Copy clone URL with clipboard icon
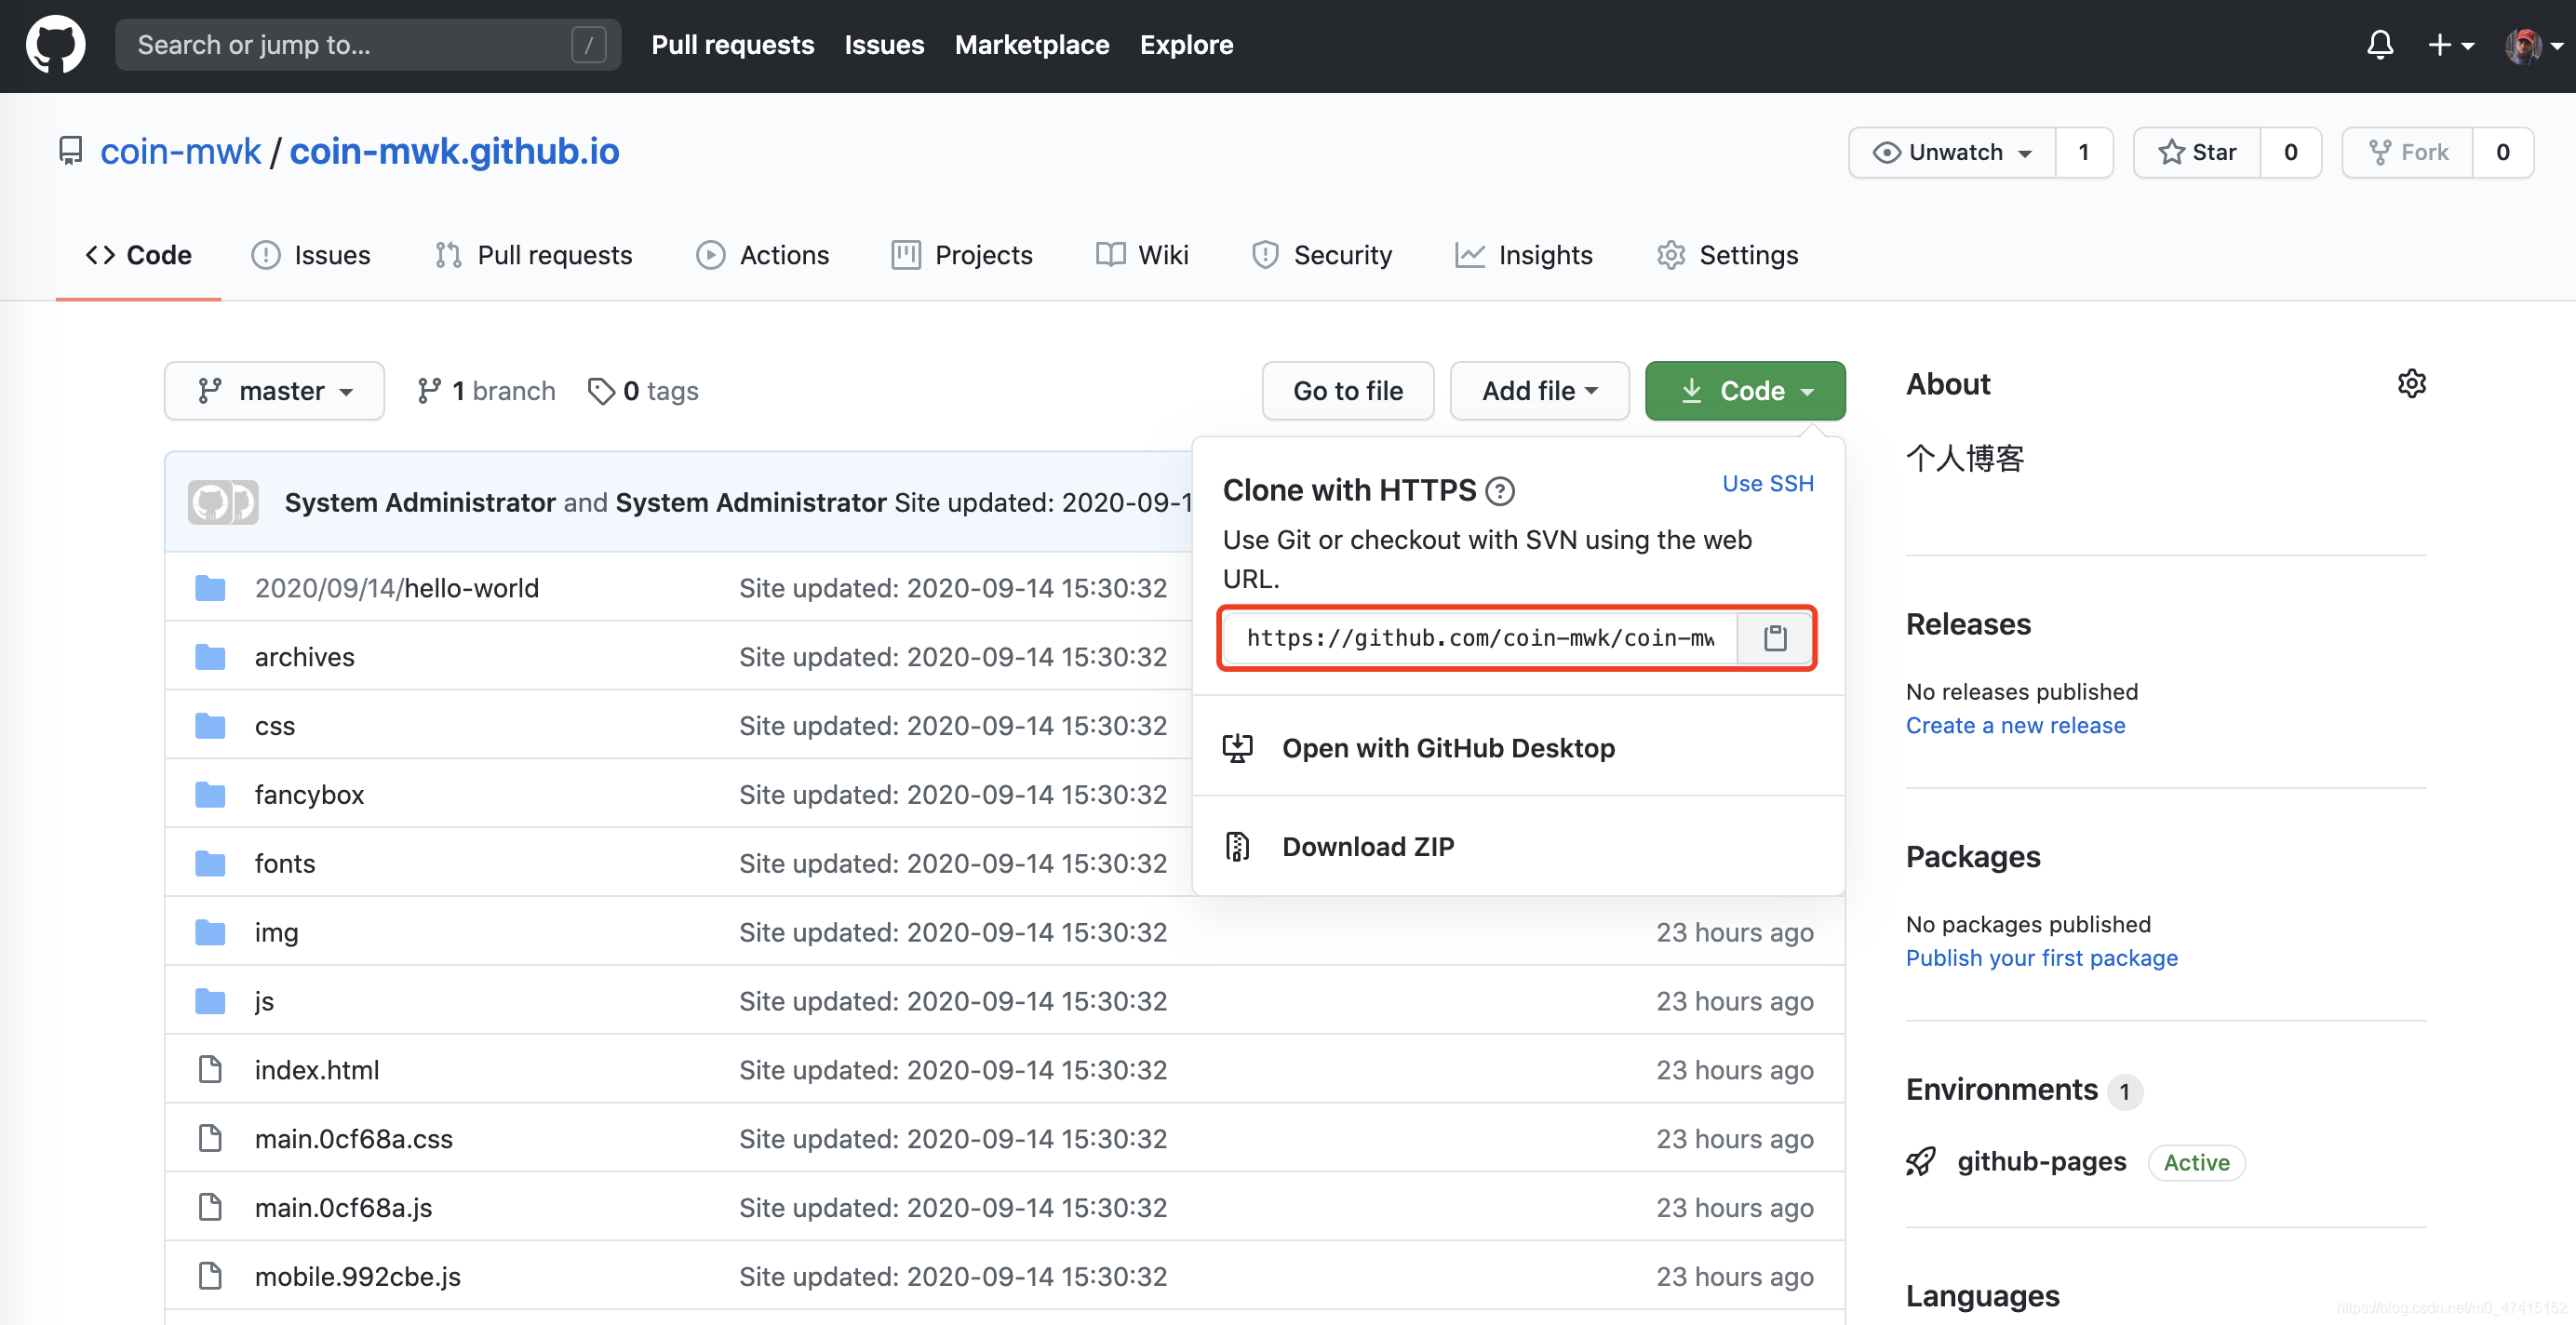2576x1325 pixels. [x=1775, y=638]
